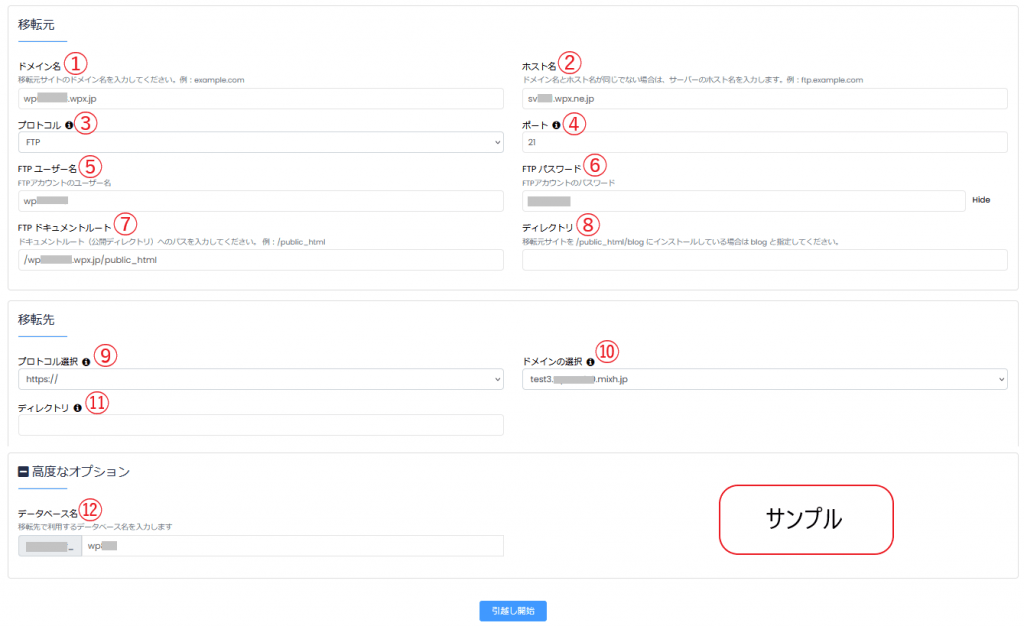Click the データベース名 input field
Viewport: 1024px width, 626px height.
point(292,546)
